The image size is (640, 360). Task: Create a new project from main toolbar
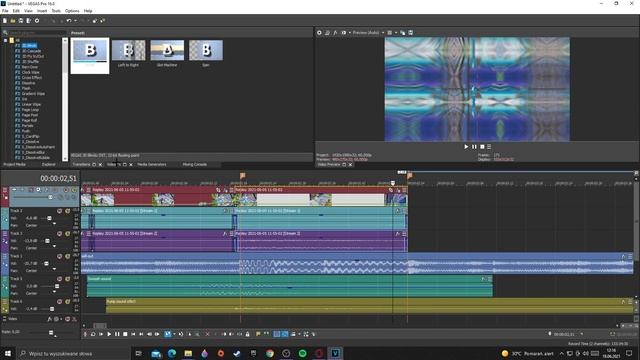click(x=4, y=21)
